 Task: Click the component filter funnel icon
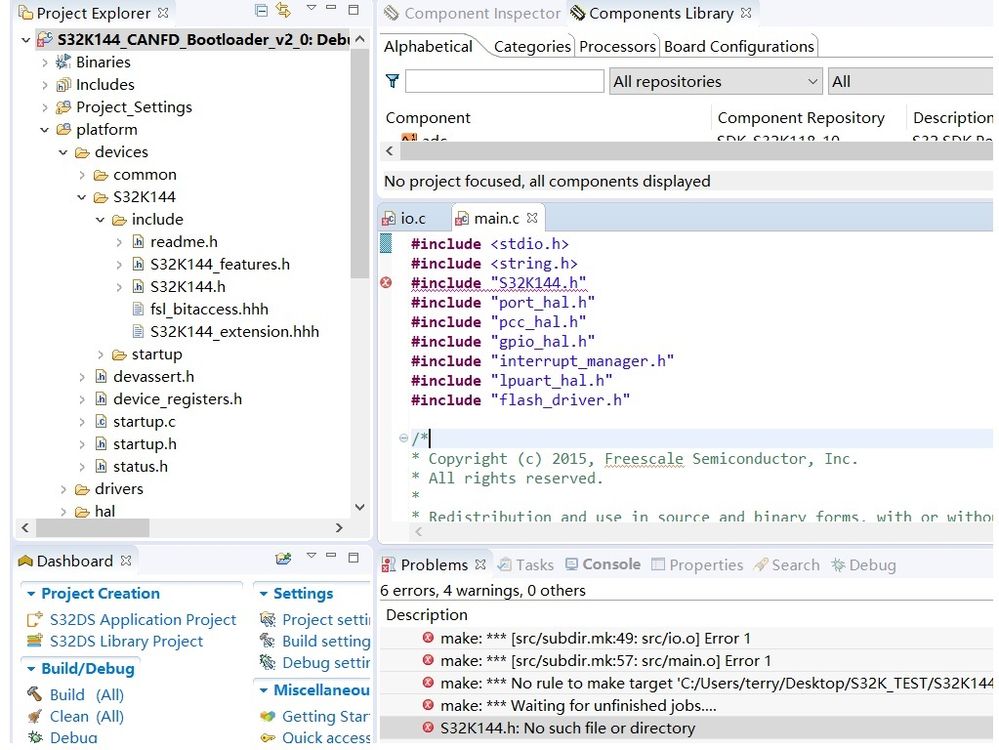click(x=392, y=81)
